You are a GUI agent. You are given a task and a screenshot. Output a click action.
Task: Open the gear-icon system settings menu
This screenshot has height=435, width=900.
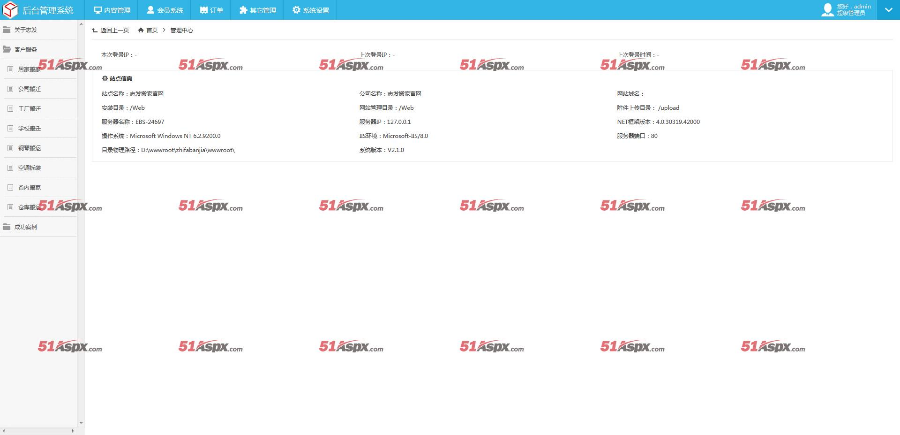(x=310, y=10)
